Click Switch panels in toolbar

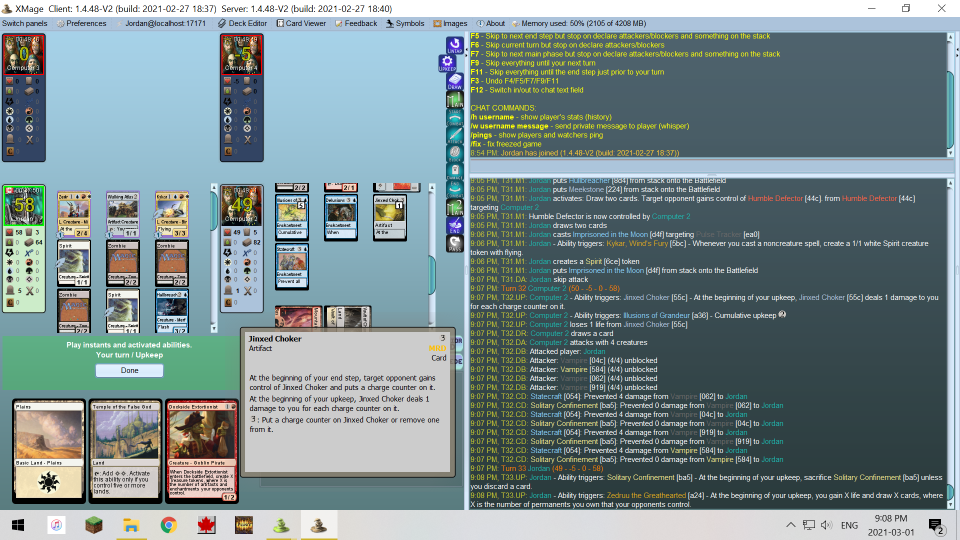tap(25, 23)
